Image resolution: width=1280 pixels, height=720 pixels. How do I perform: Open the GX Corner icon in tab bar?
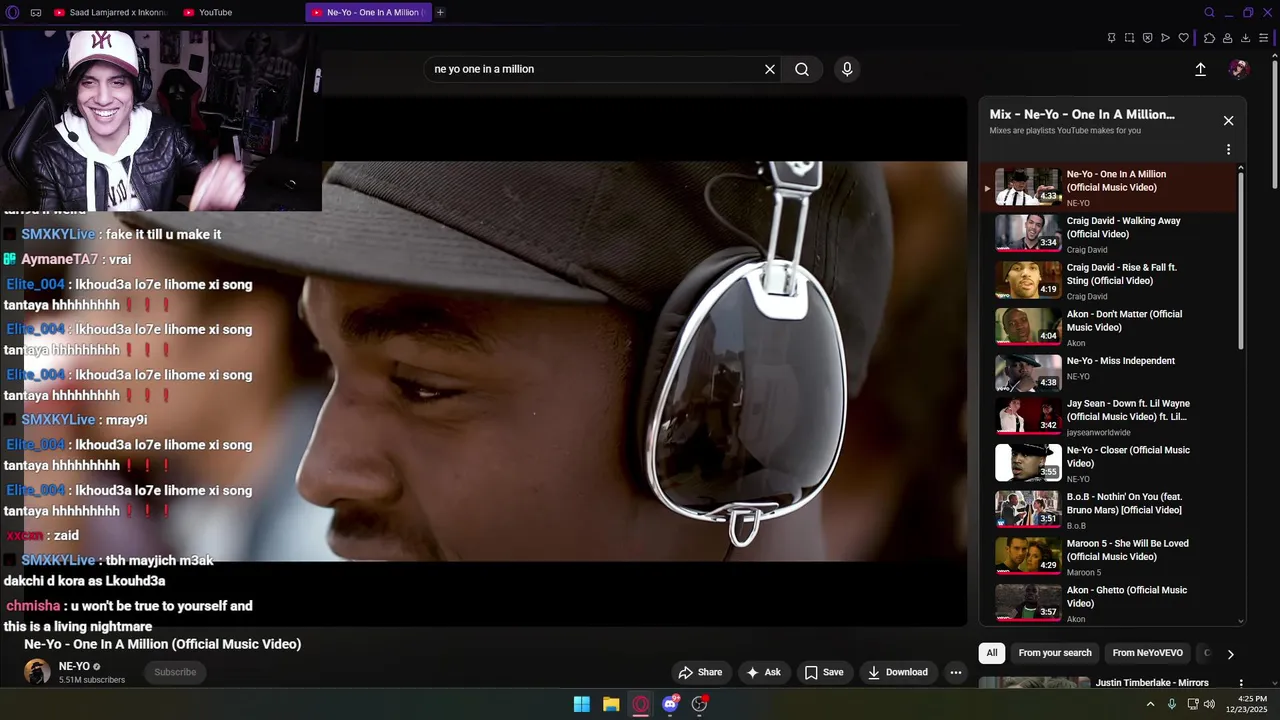[x=36, y=13]
